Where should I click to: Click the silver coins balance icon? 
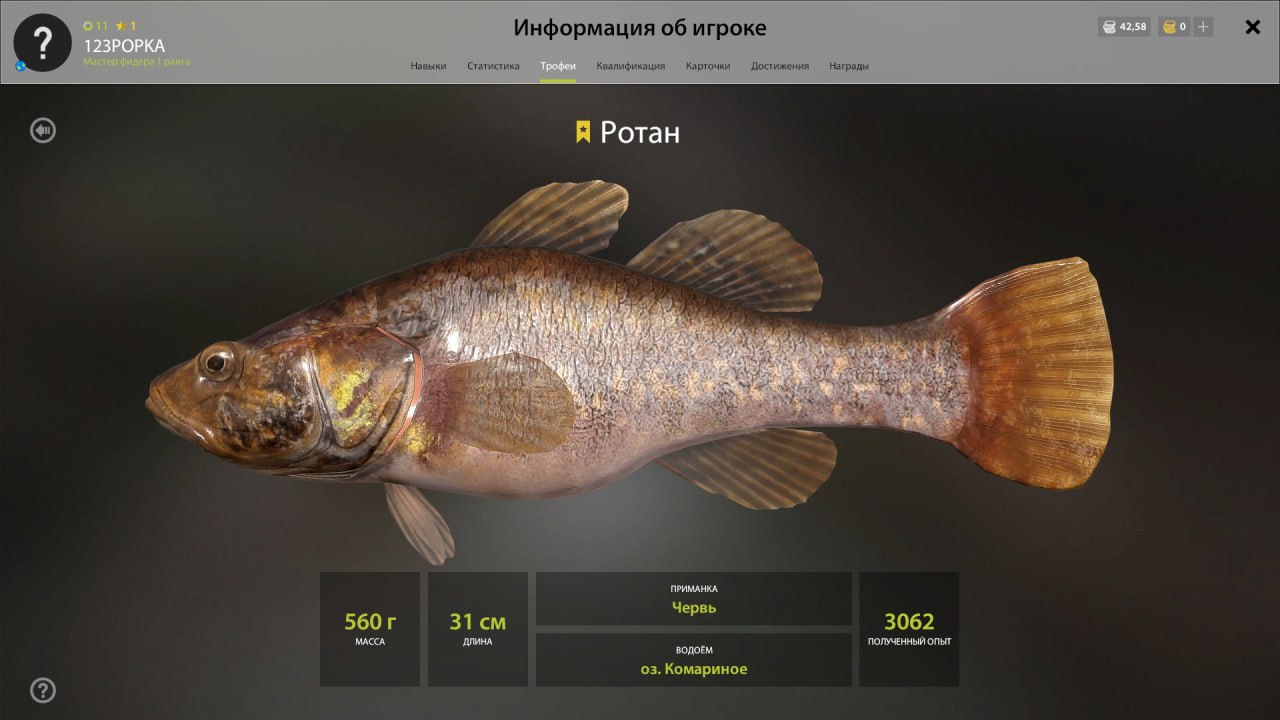coord(1109,27)
